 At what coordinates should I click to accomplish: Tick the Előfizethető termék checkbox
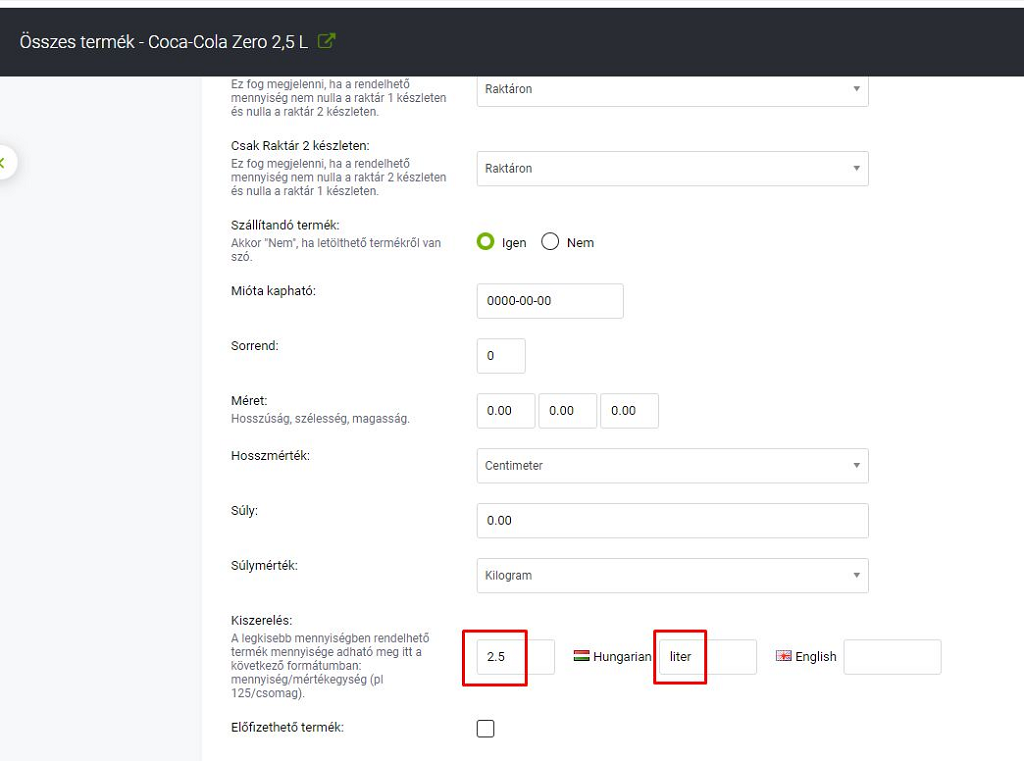(x=486, y=728)
